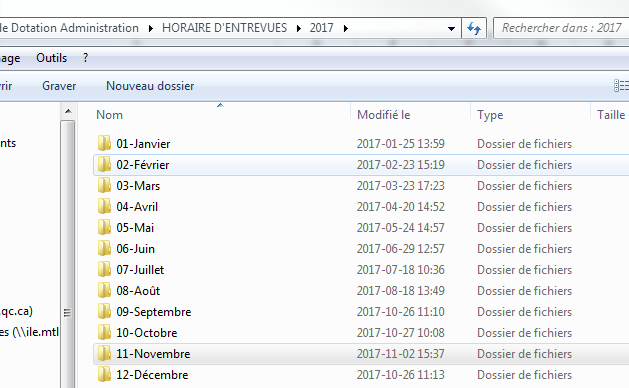
Task: Refresh the folder with the address bar arrows button
Action: point(474,28)
